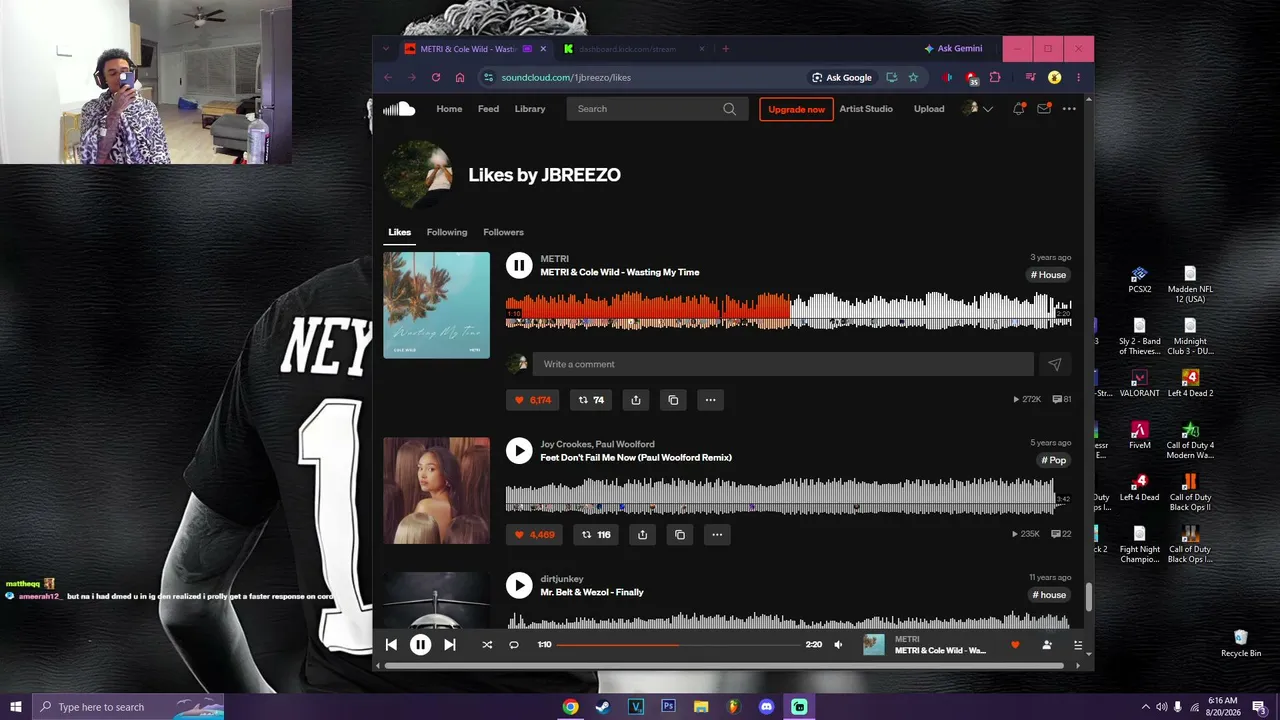Open Artist Studio link
Image resolution: width=1280 pixels, height=720 pixels.
coord(866,109)
